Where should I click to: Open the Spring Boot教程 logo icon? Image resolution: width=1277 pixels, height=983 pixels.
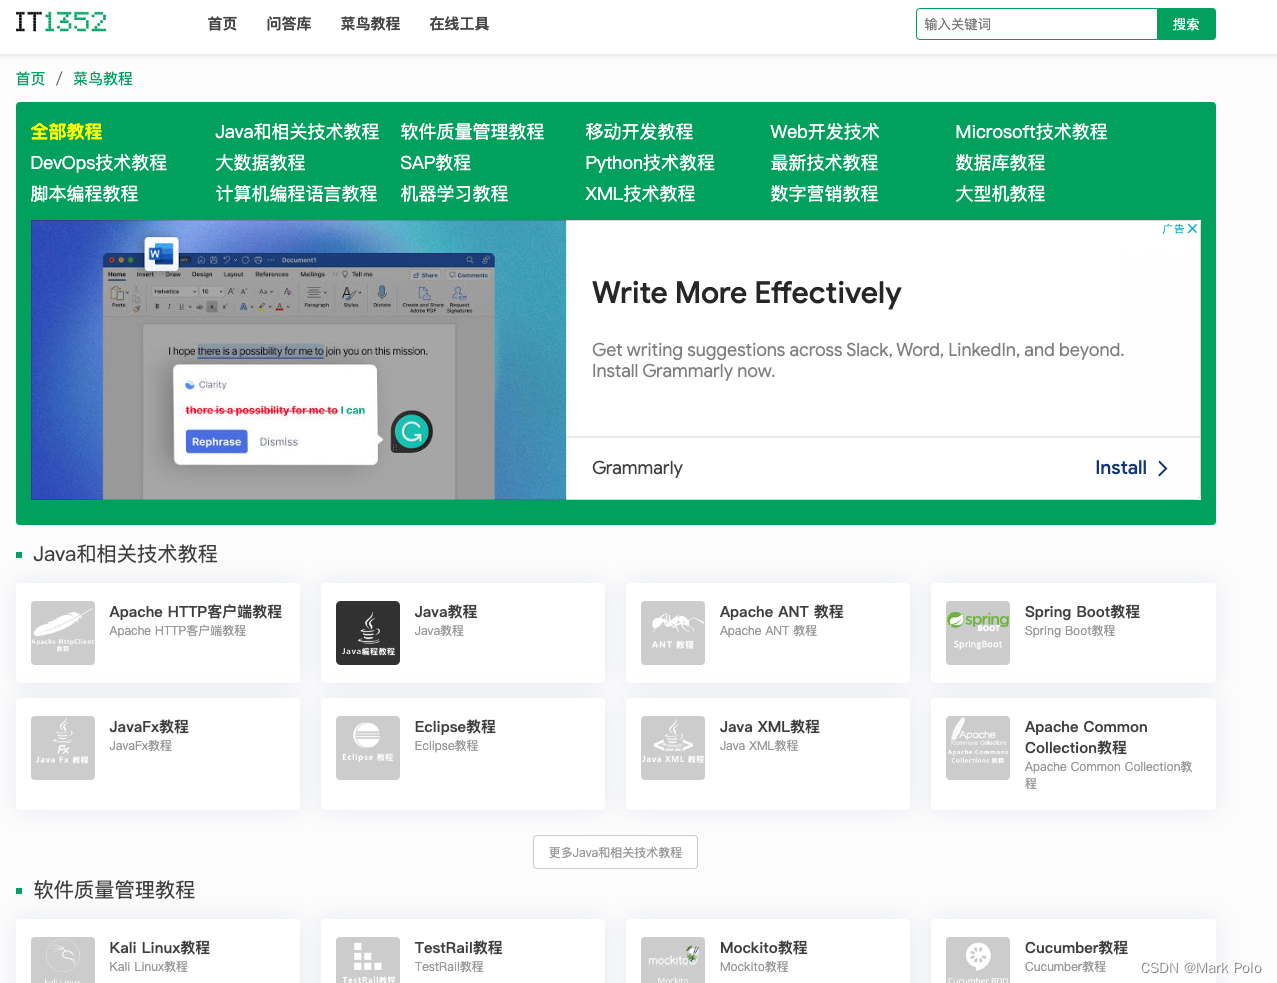click(978, 633)
